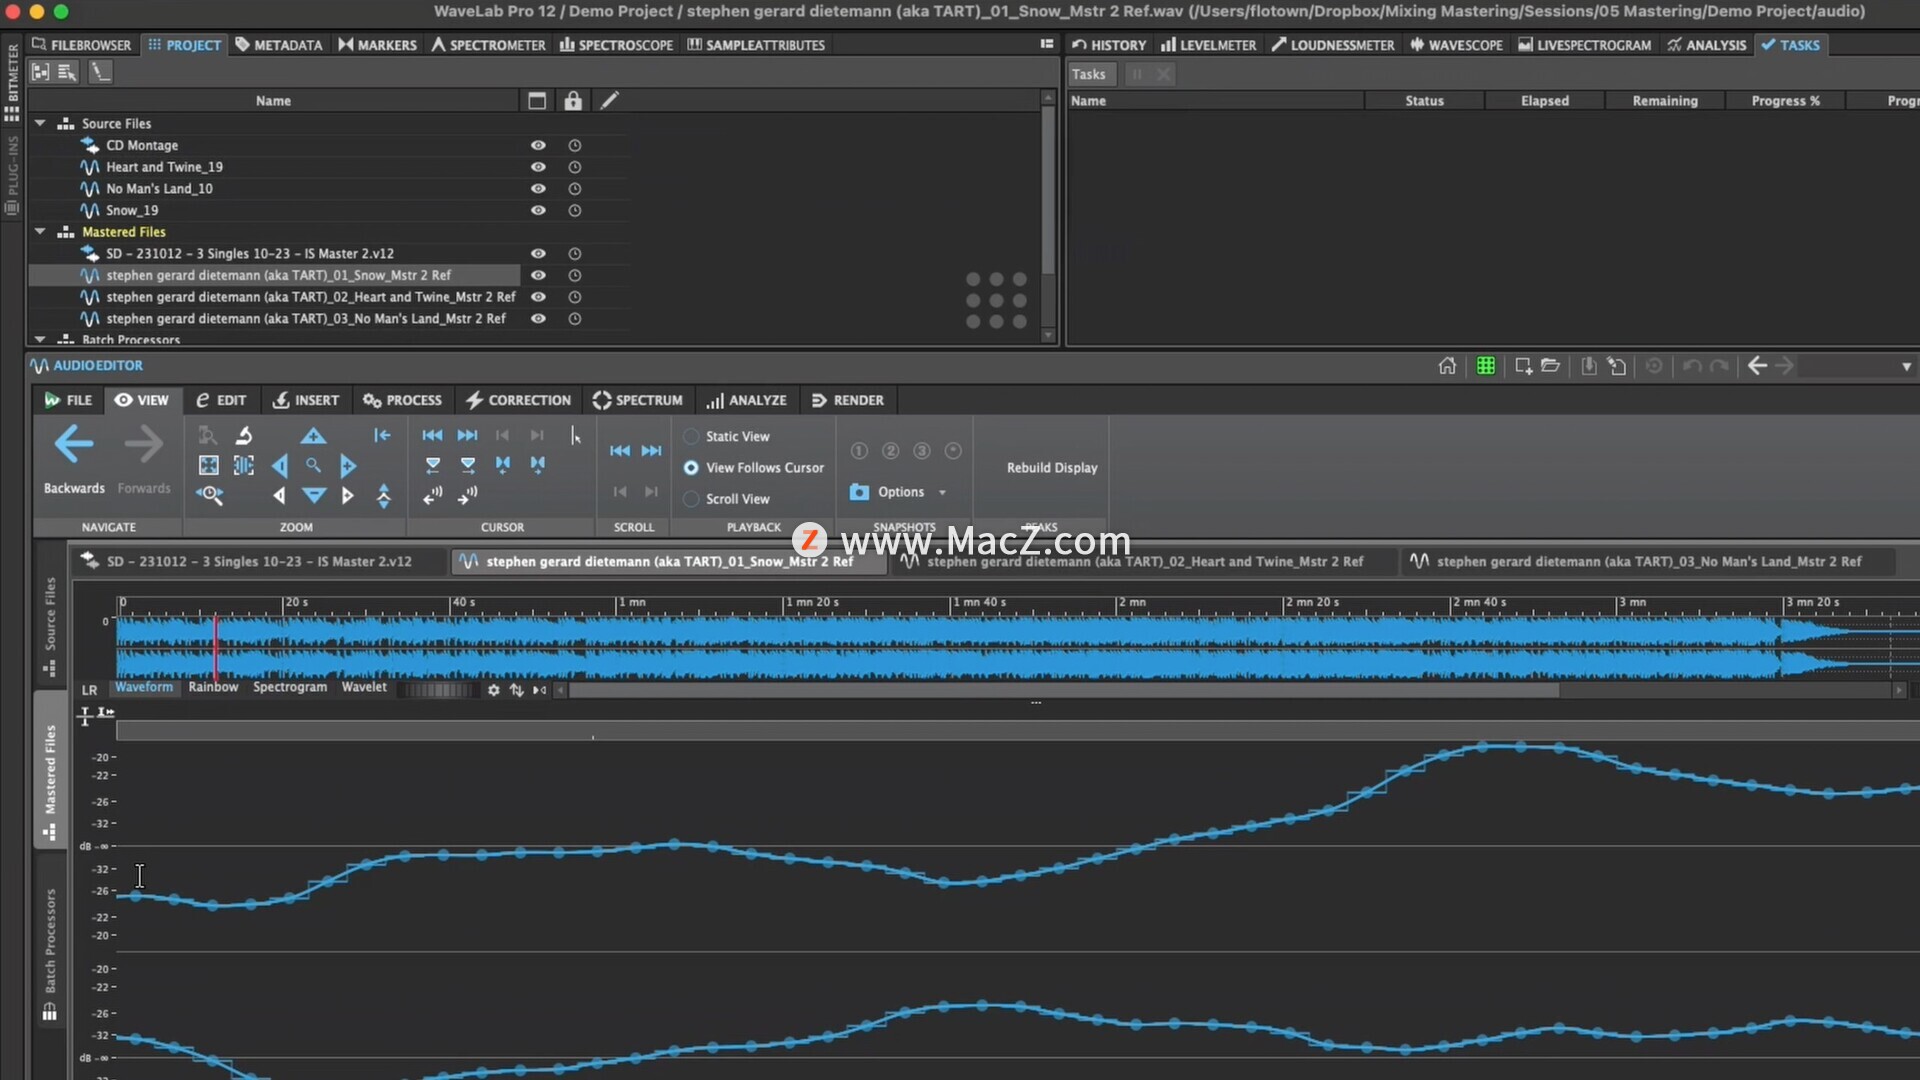
Task: Open the CORRECTION ribbon tab
Action: (518, 400)
